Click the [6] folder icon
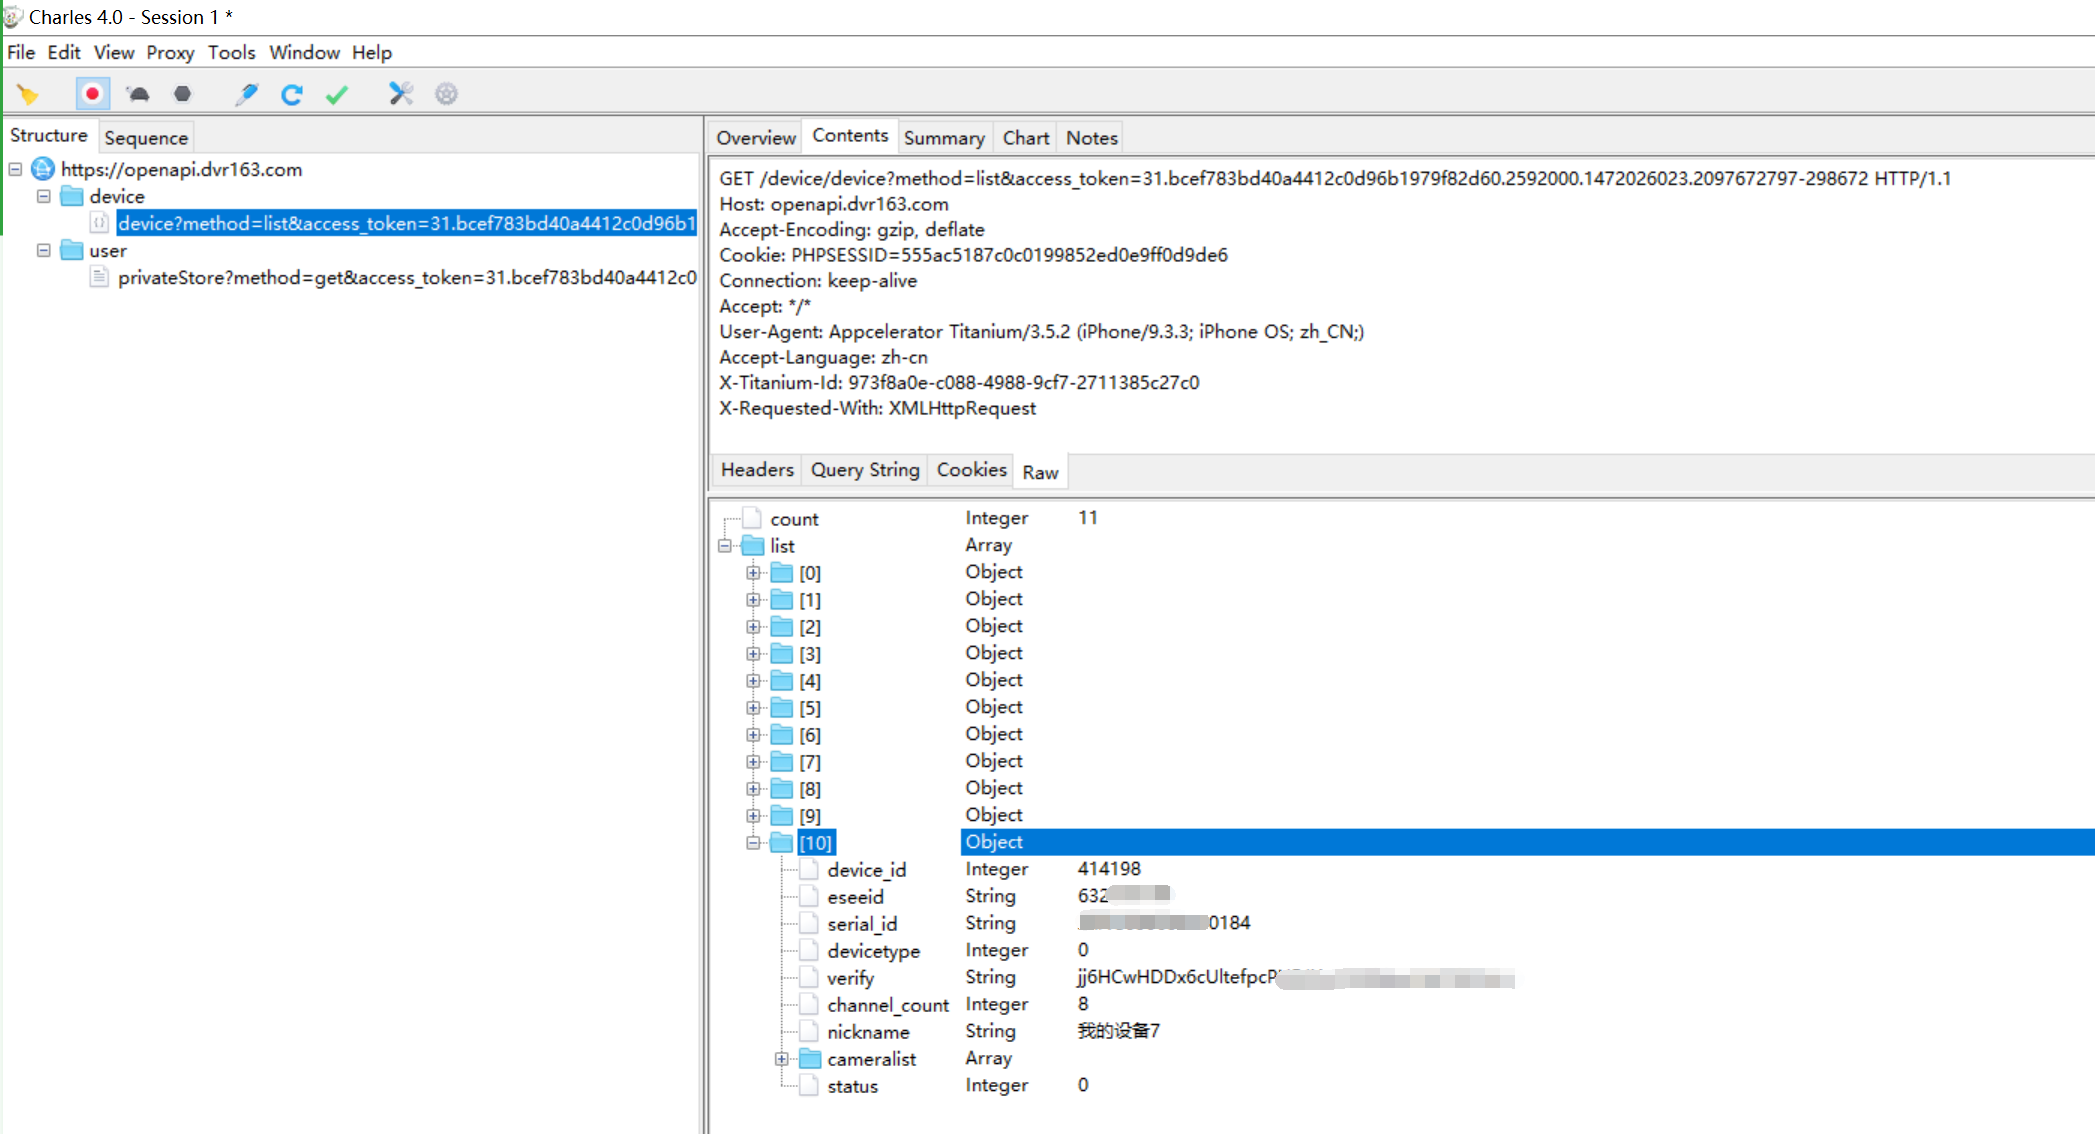 pyautogui.click(x=782, y=735)
